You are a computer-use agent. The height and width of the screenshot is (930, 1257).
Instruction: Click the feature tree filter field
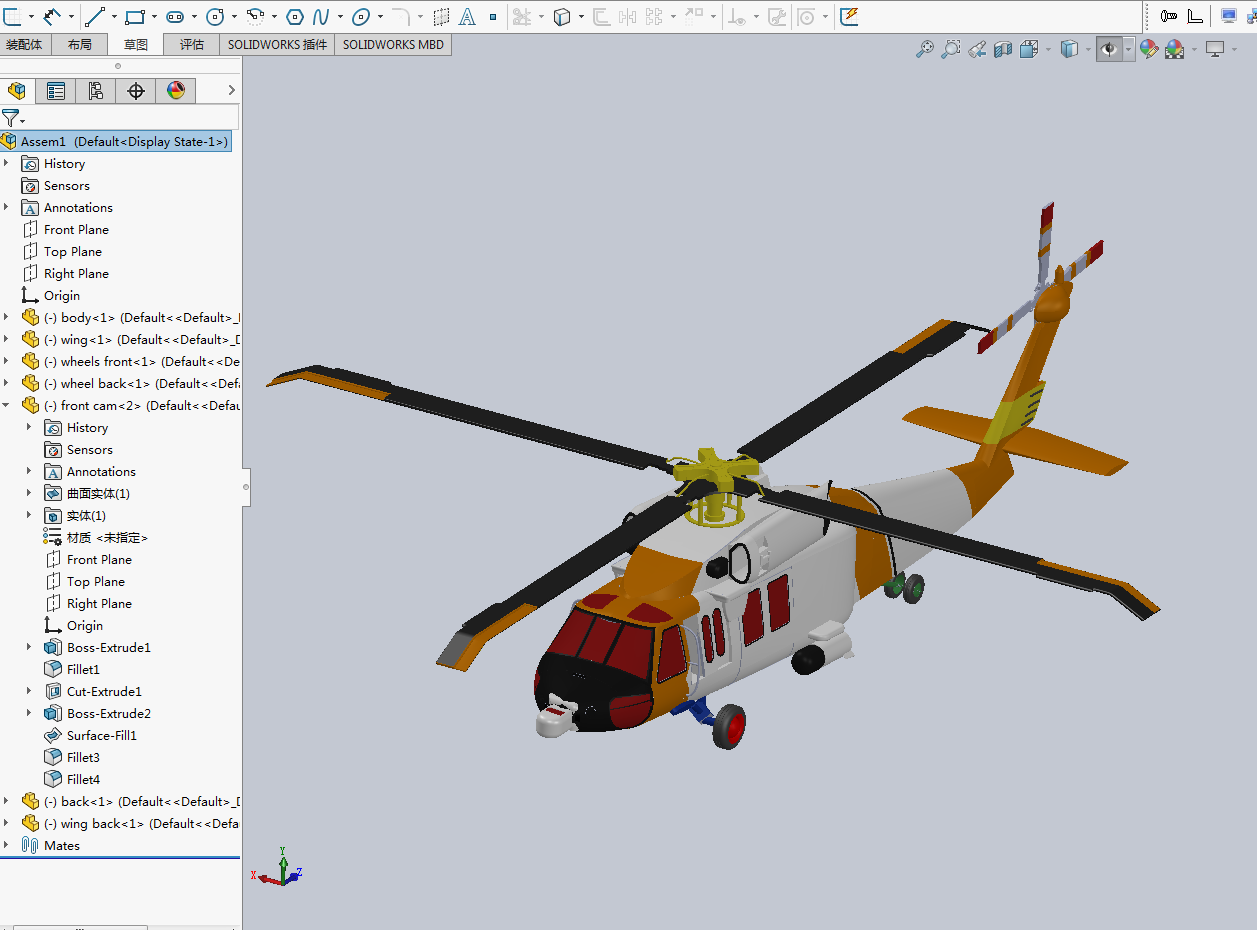pyautogui.click(x=130, y=118)
